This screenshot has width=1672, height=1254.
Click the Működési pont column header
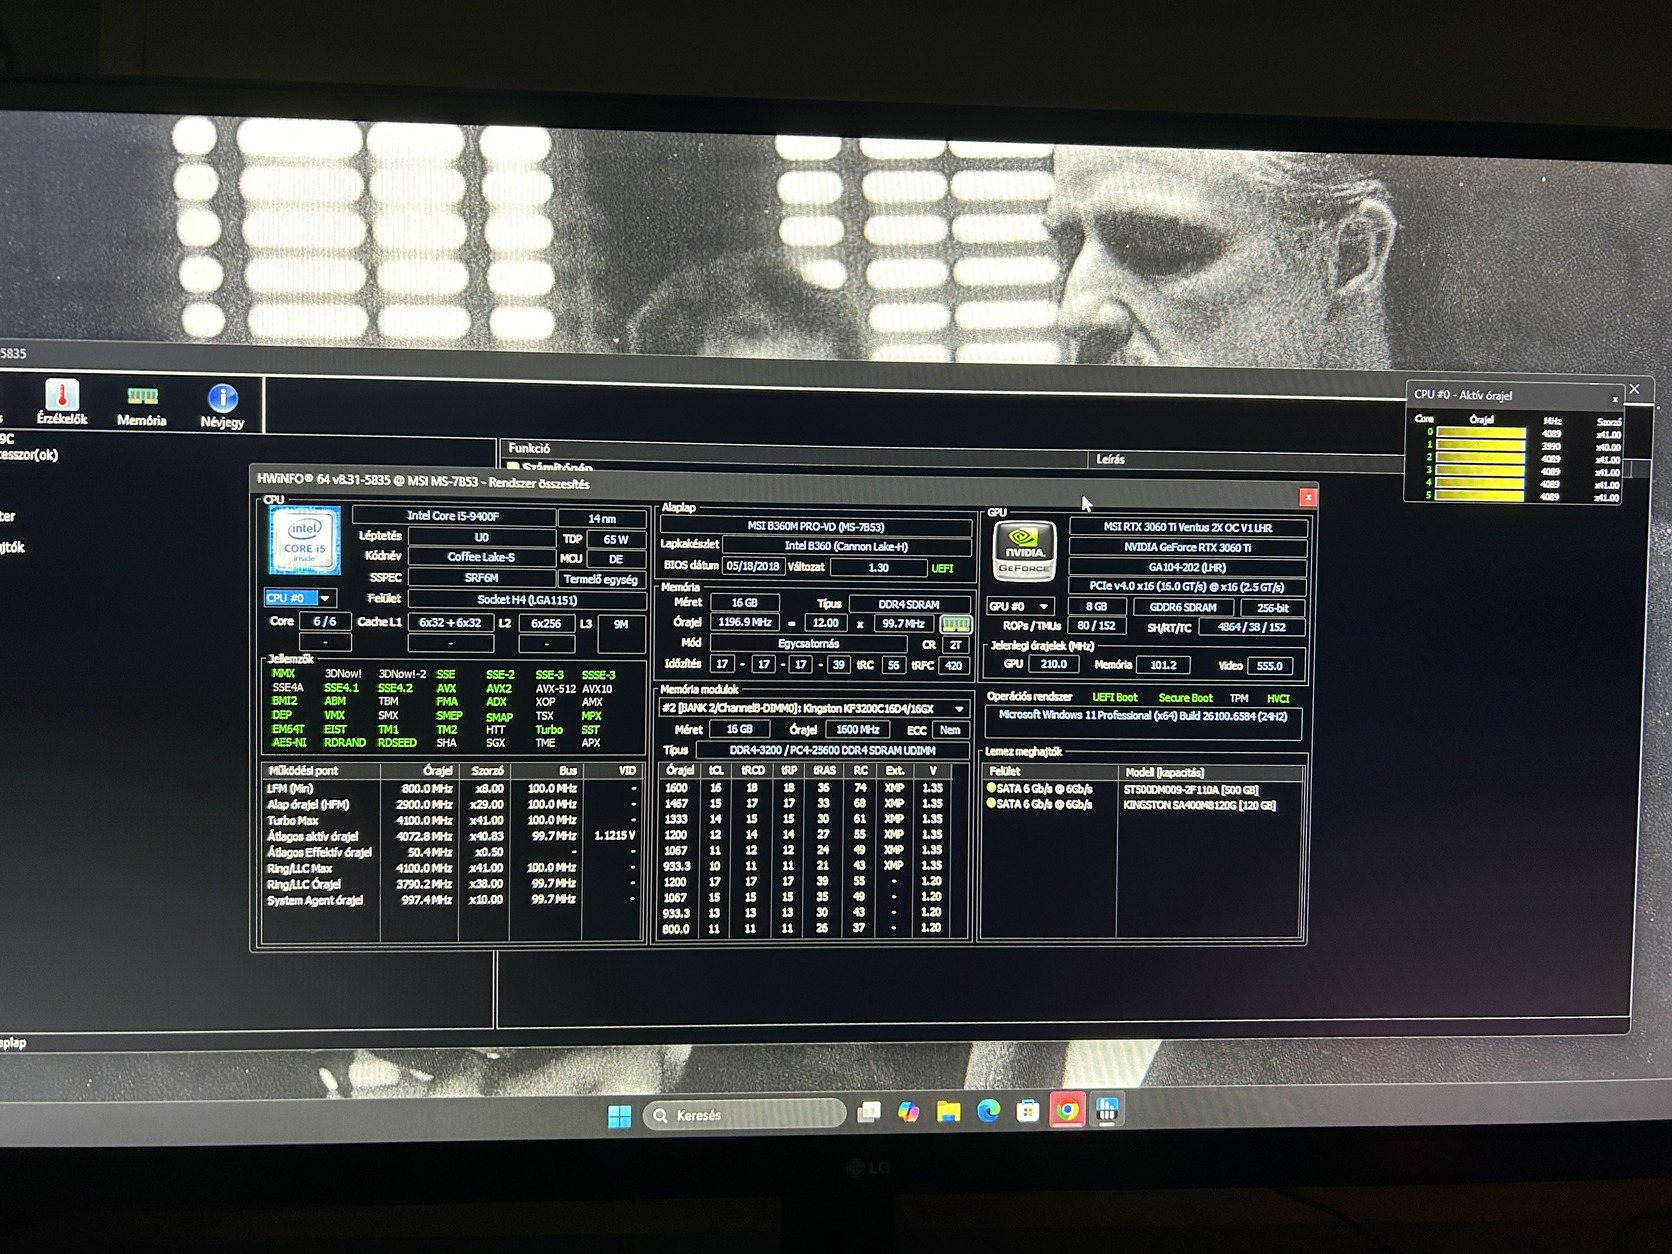pos(320,771)
